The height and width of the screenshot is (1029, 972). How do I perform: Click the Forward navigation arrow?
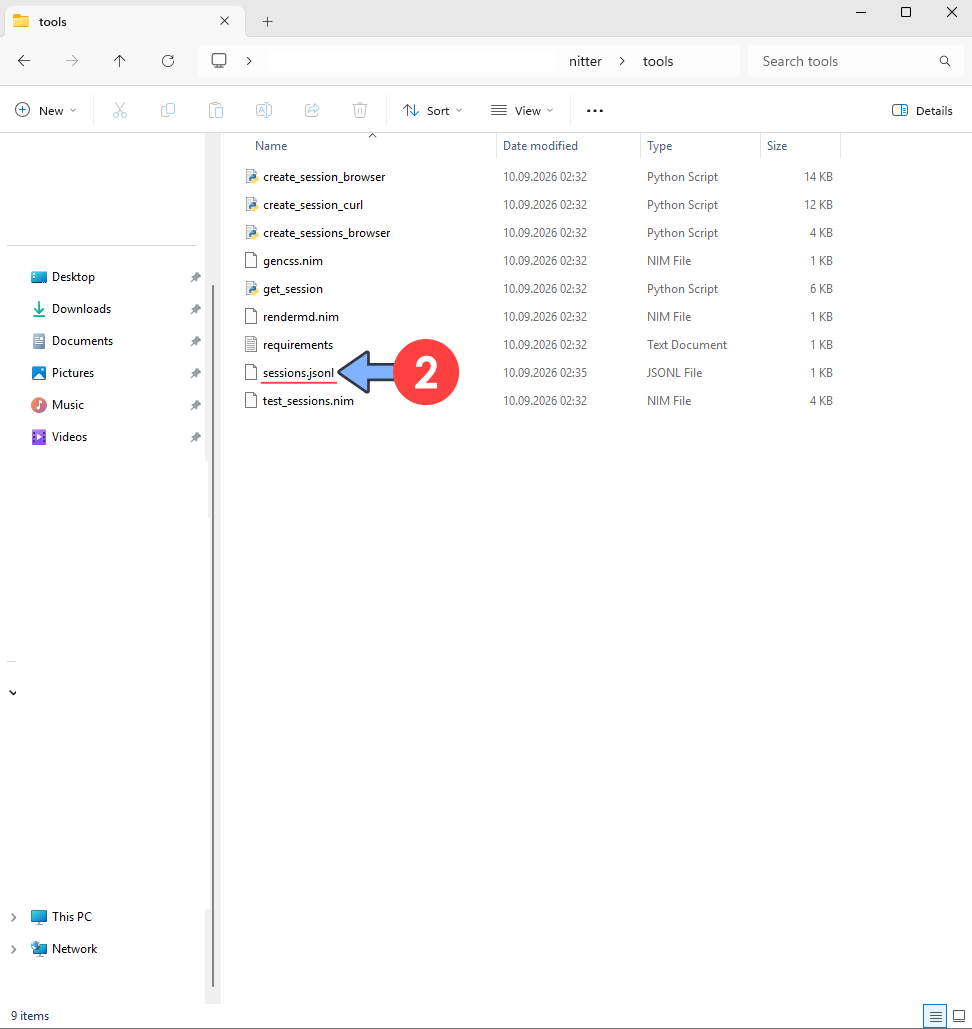[72, 61]
